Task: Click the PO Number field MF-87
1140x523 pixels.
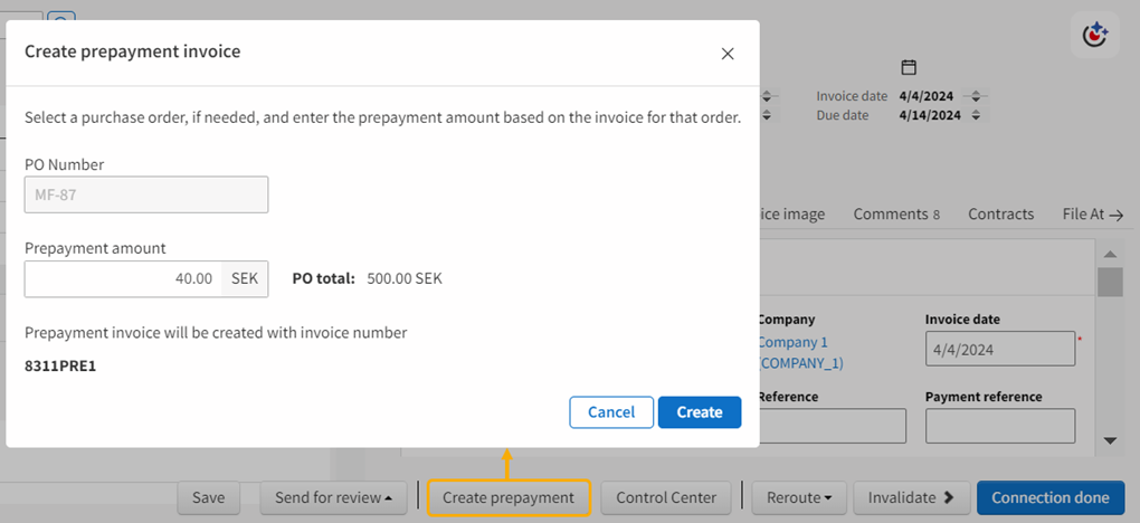Action: [x=146, y=195]
